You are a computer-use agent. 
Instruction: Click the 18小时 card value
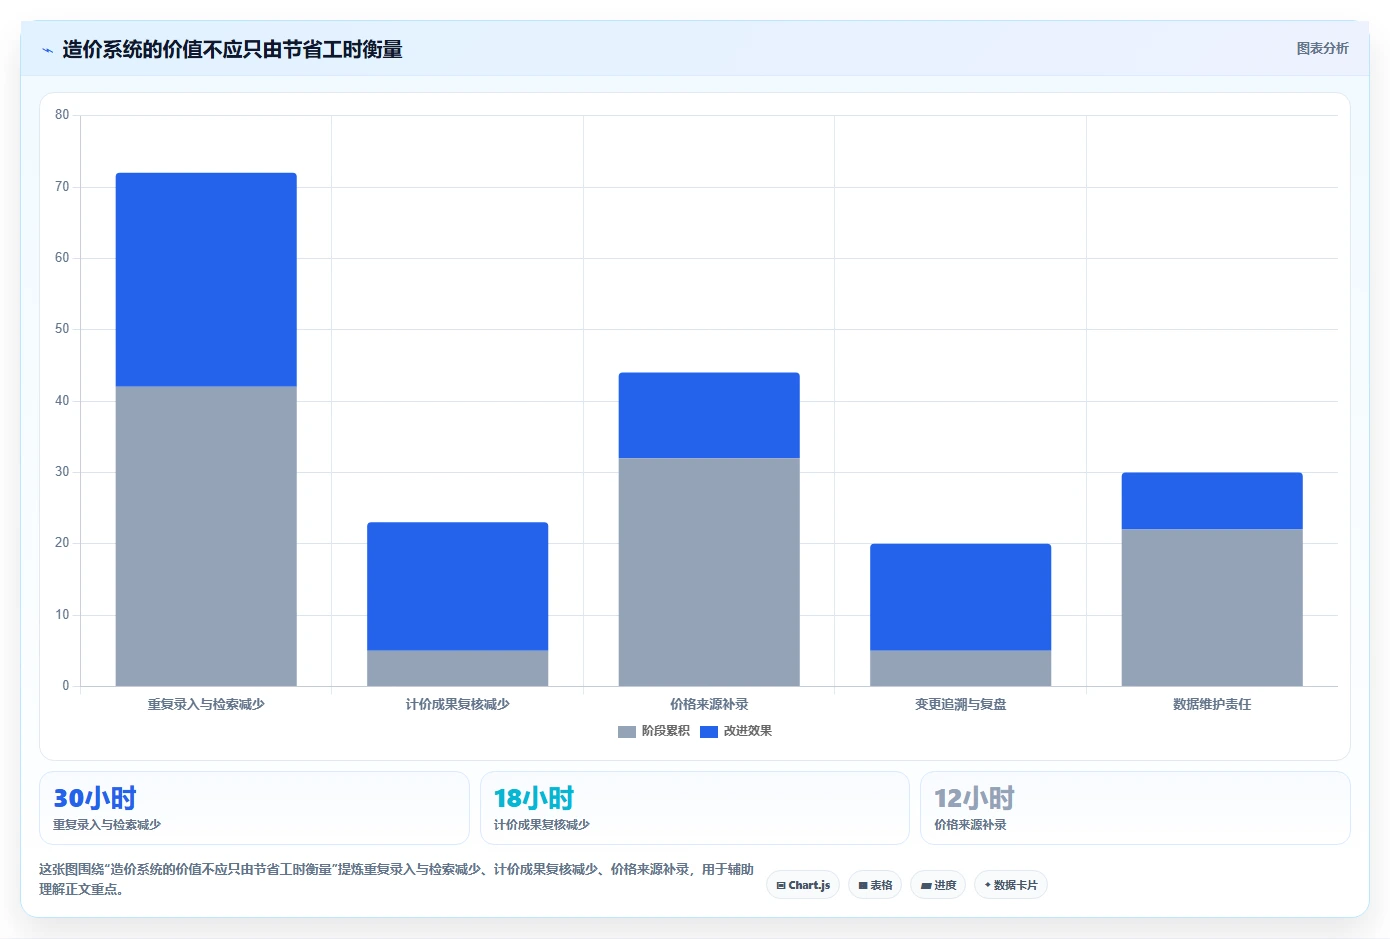(534, 798)
